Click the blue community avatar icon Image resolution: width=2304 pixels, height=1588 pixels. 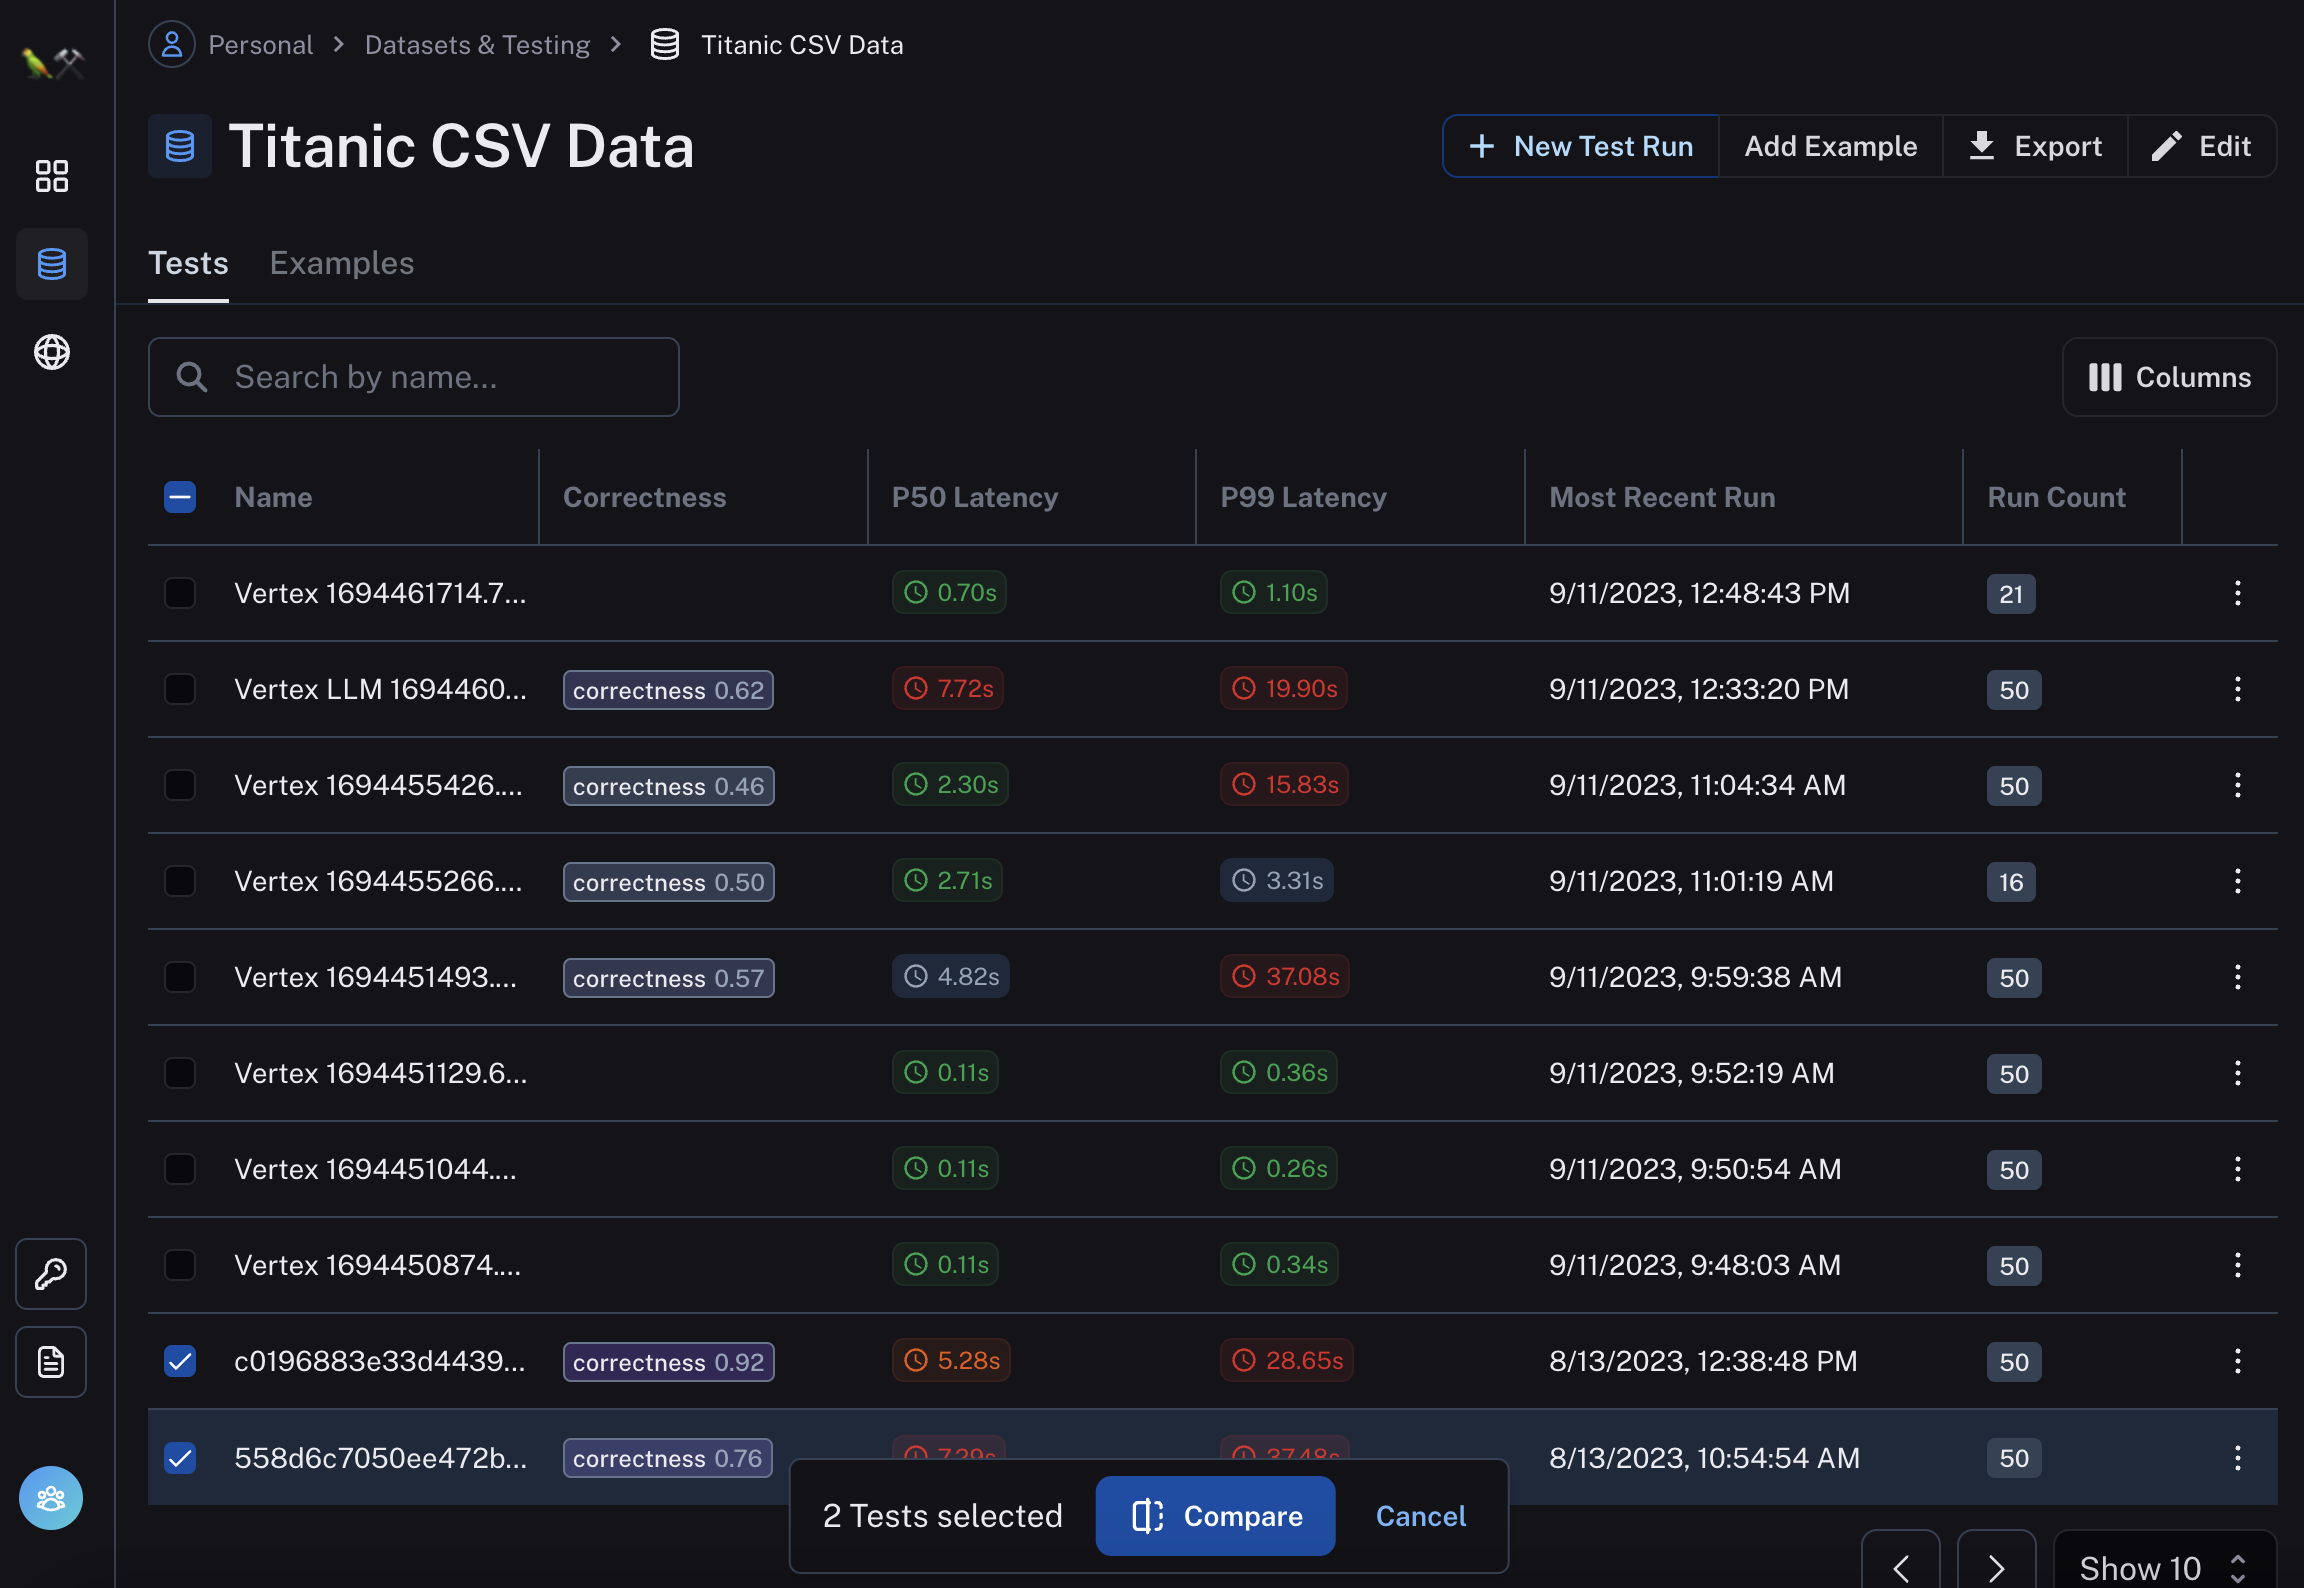51,1498
